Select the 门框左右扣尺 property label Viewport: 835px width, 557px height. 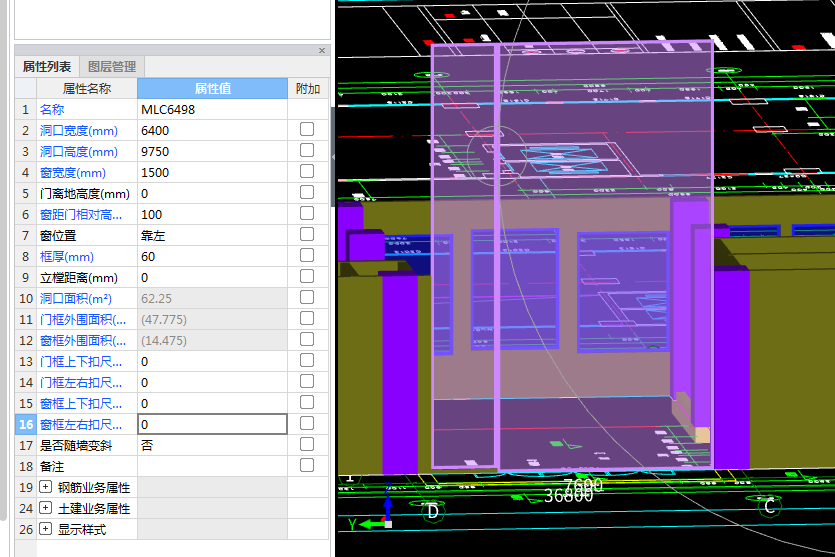(81, 383)
